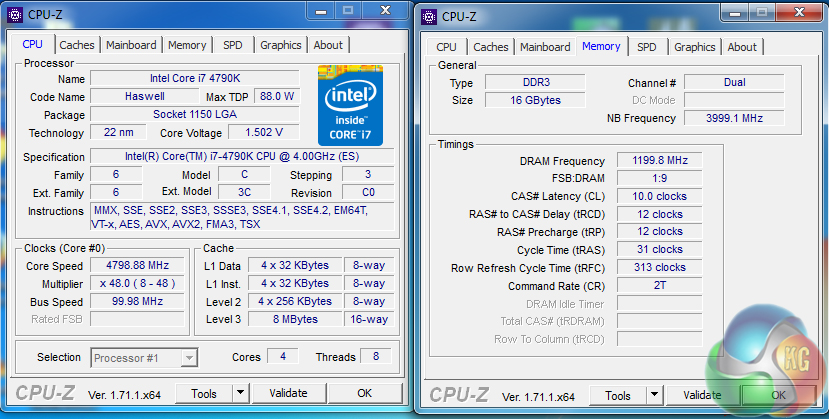Click the Instructions list field starting with MMX
Image resolution: width=829 pixels, height=419 pixels.
[x=242, y=217]
